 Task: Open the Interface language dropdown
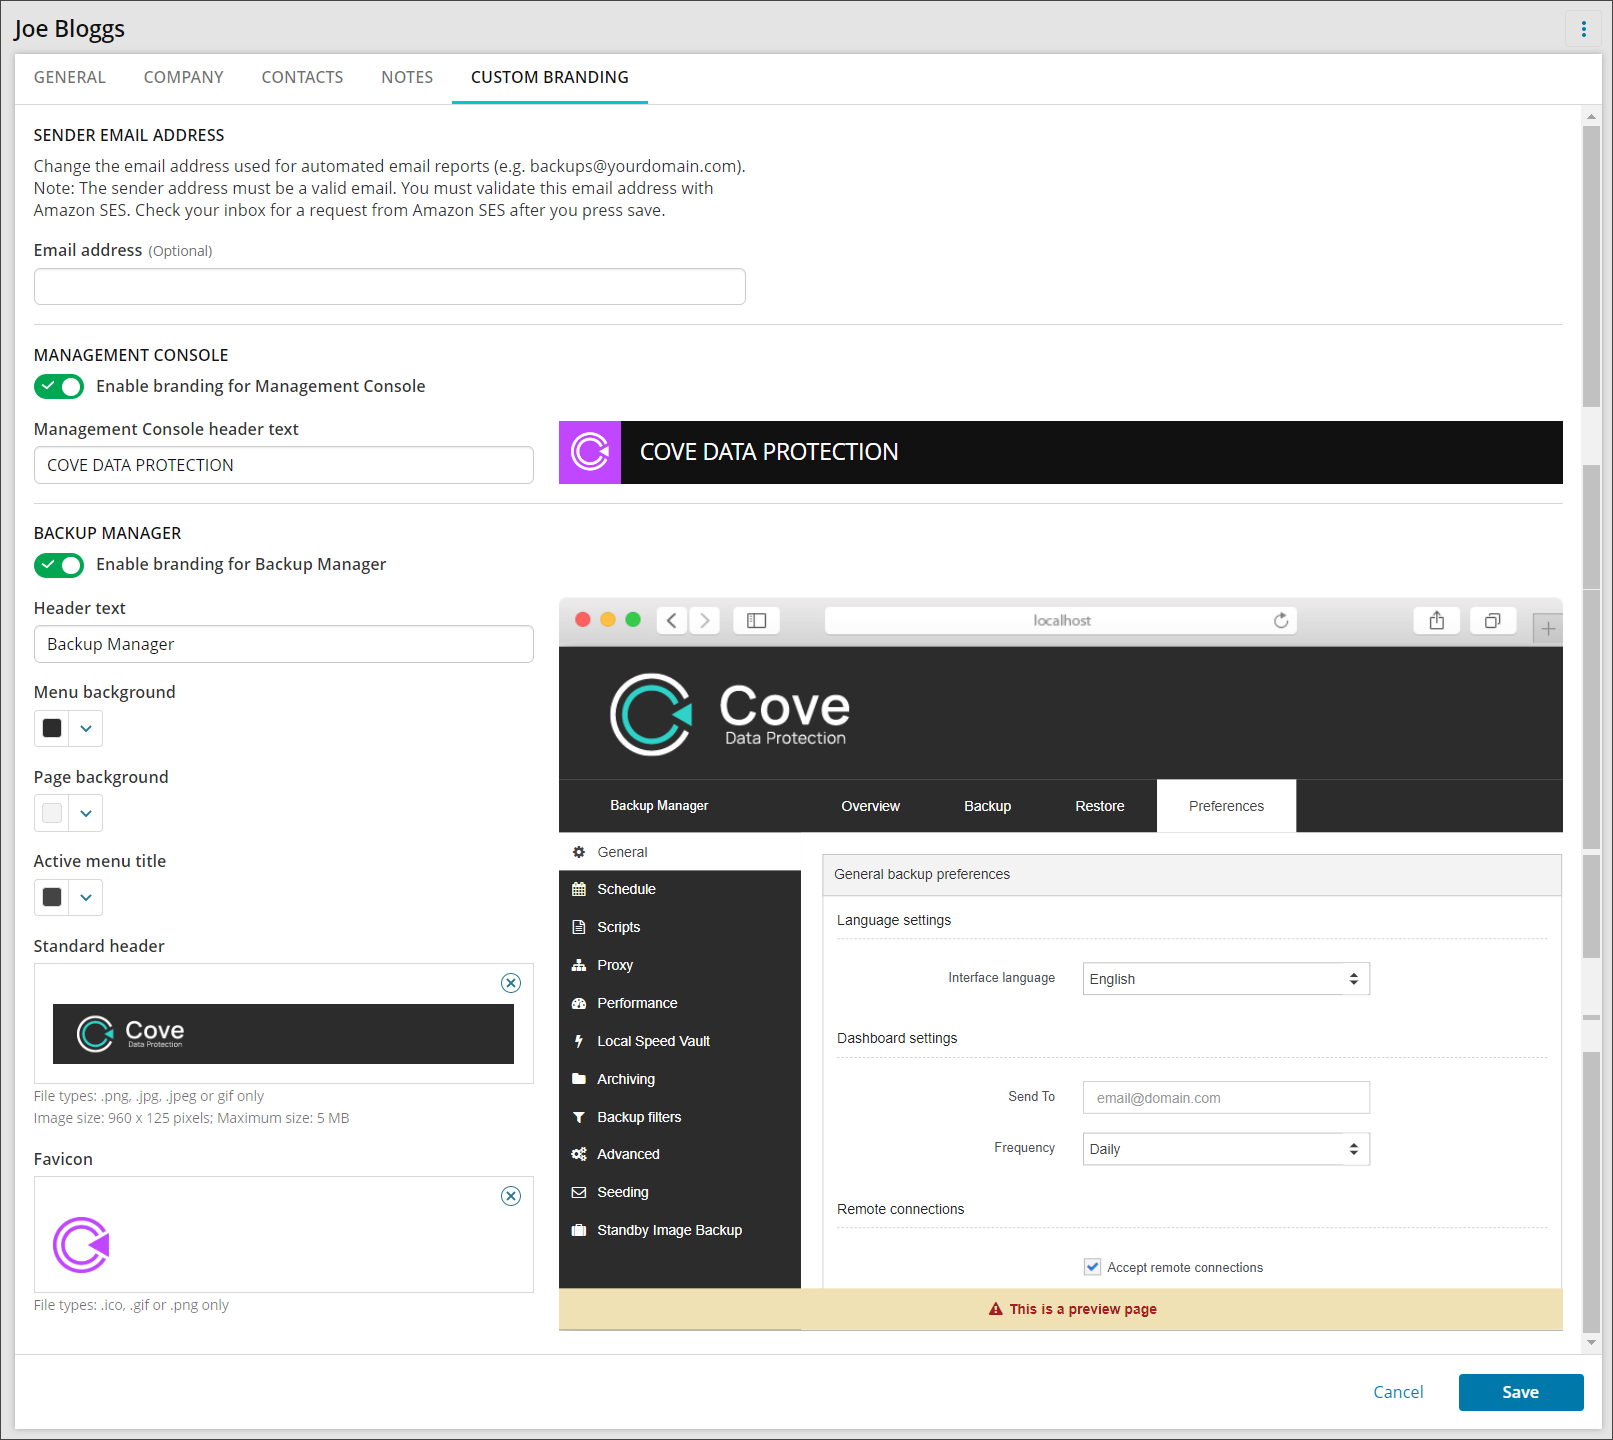click(x=1225, y=979)
